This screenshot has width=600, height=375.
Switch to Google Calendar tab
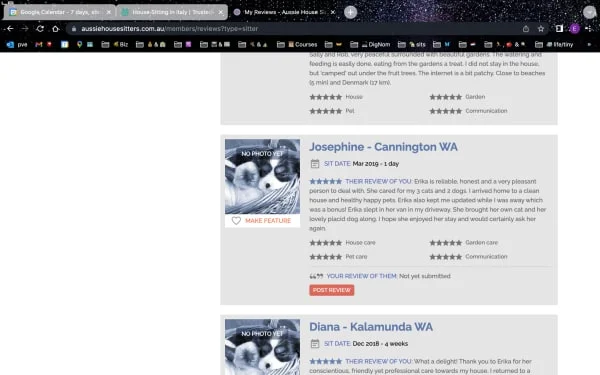pos(59,12)
